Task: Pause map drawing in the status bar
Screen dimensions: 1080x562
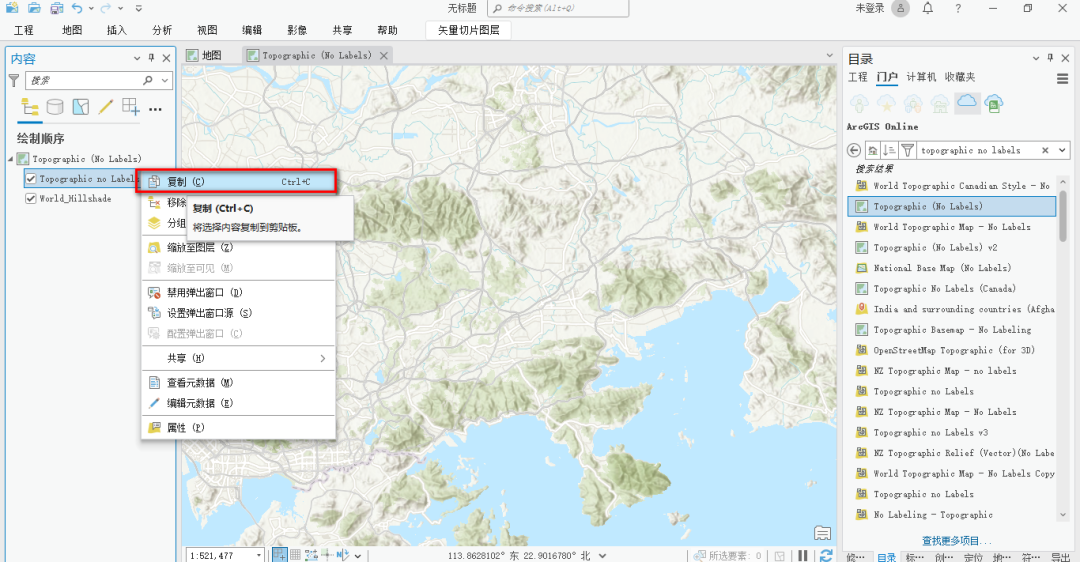Action: click(803, 555)
